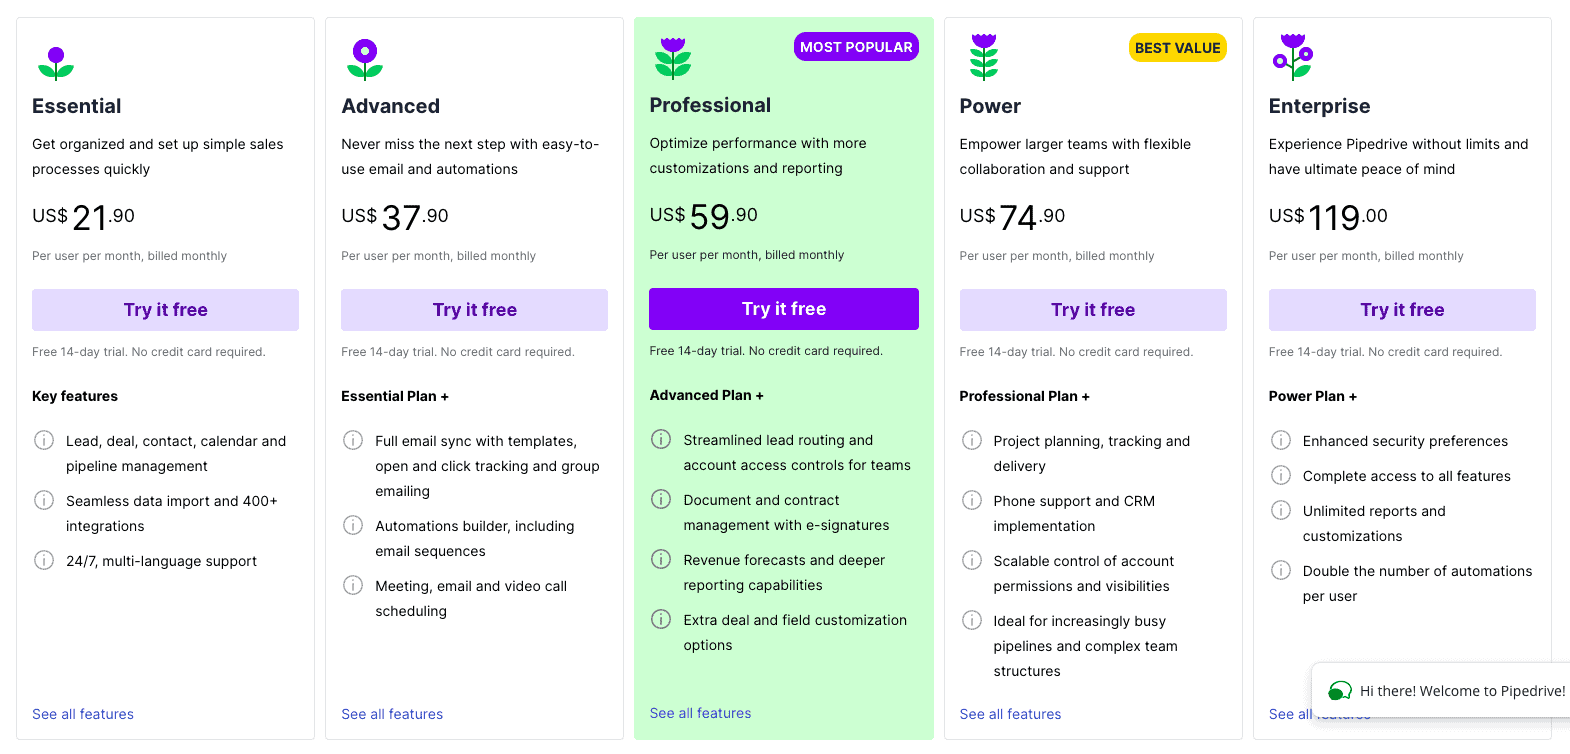Screen dimensions: 1570x754
Task: Click Try it free for the Essential plan
Action: (165, 310)
